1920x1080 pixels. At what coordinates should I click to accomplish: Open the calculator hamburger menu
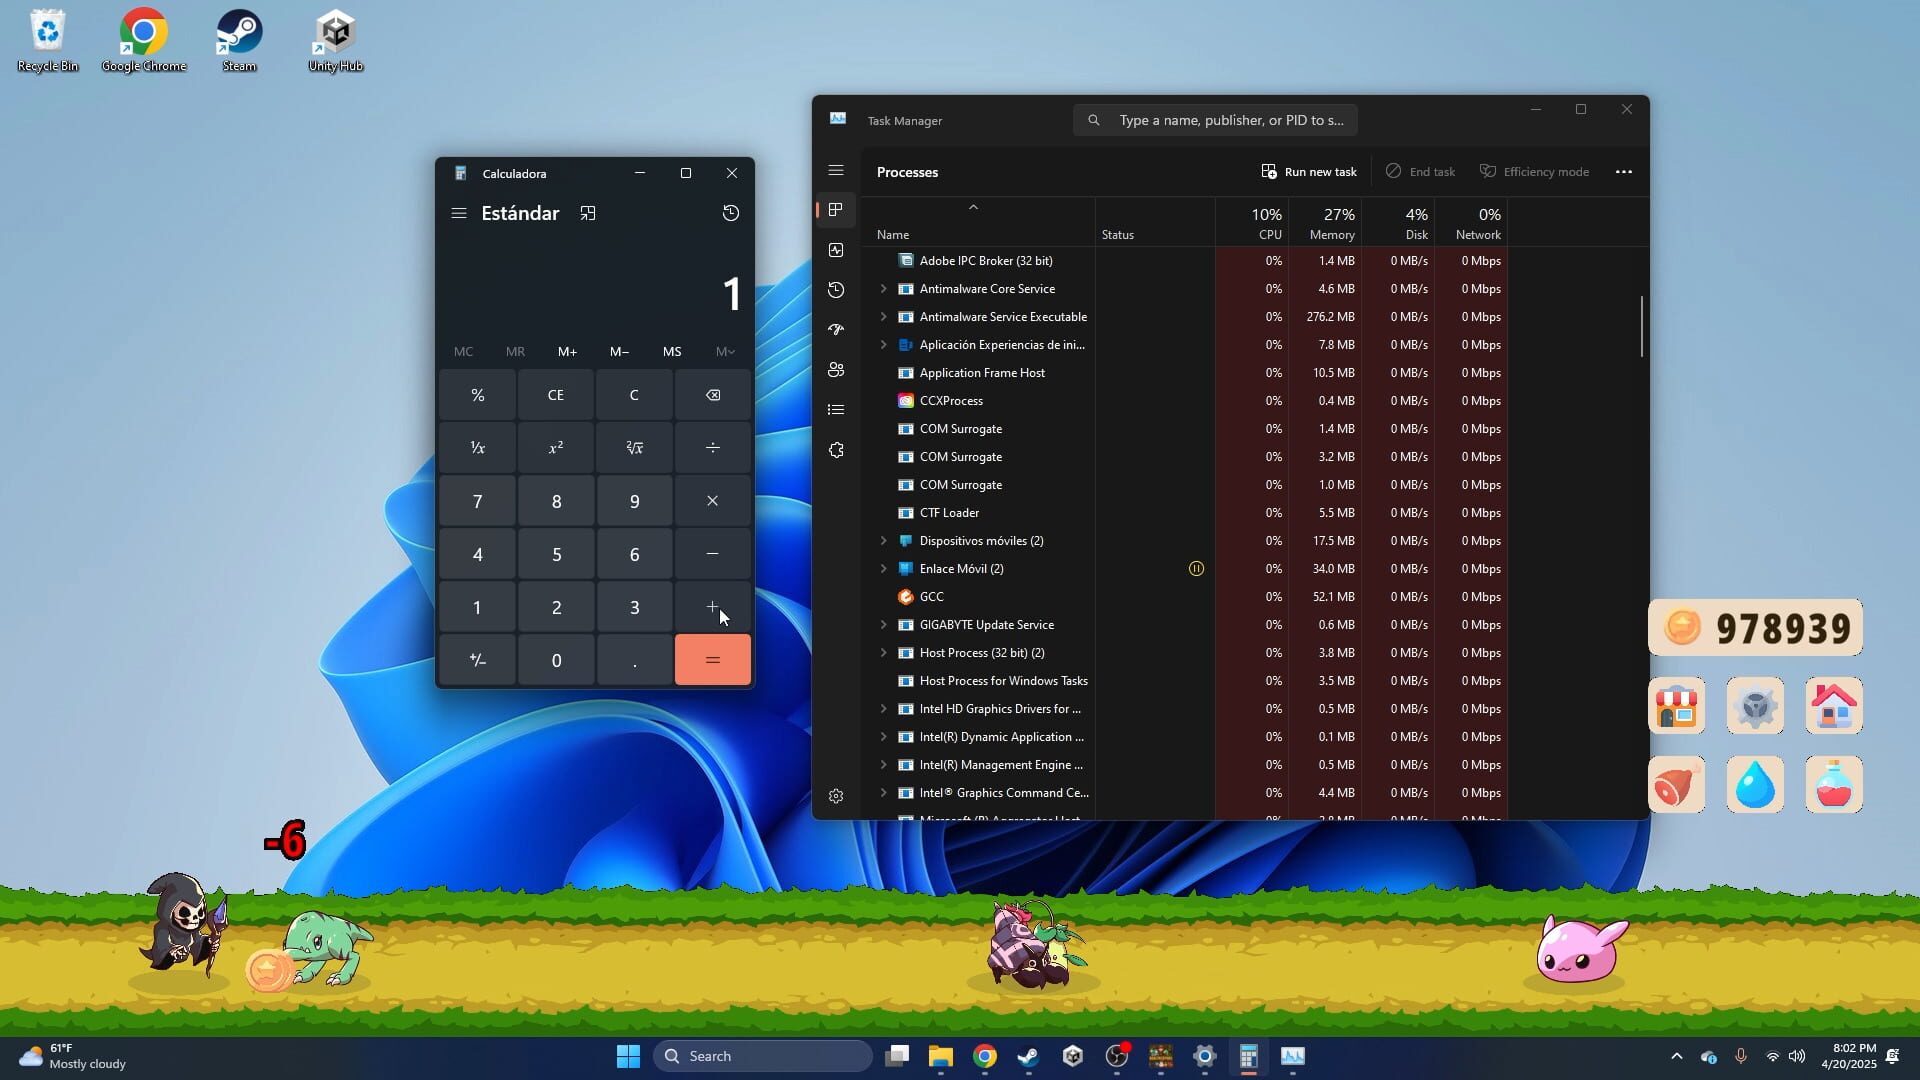pyautogui.click(x=459, y=213)
